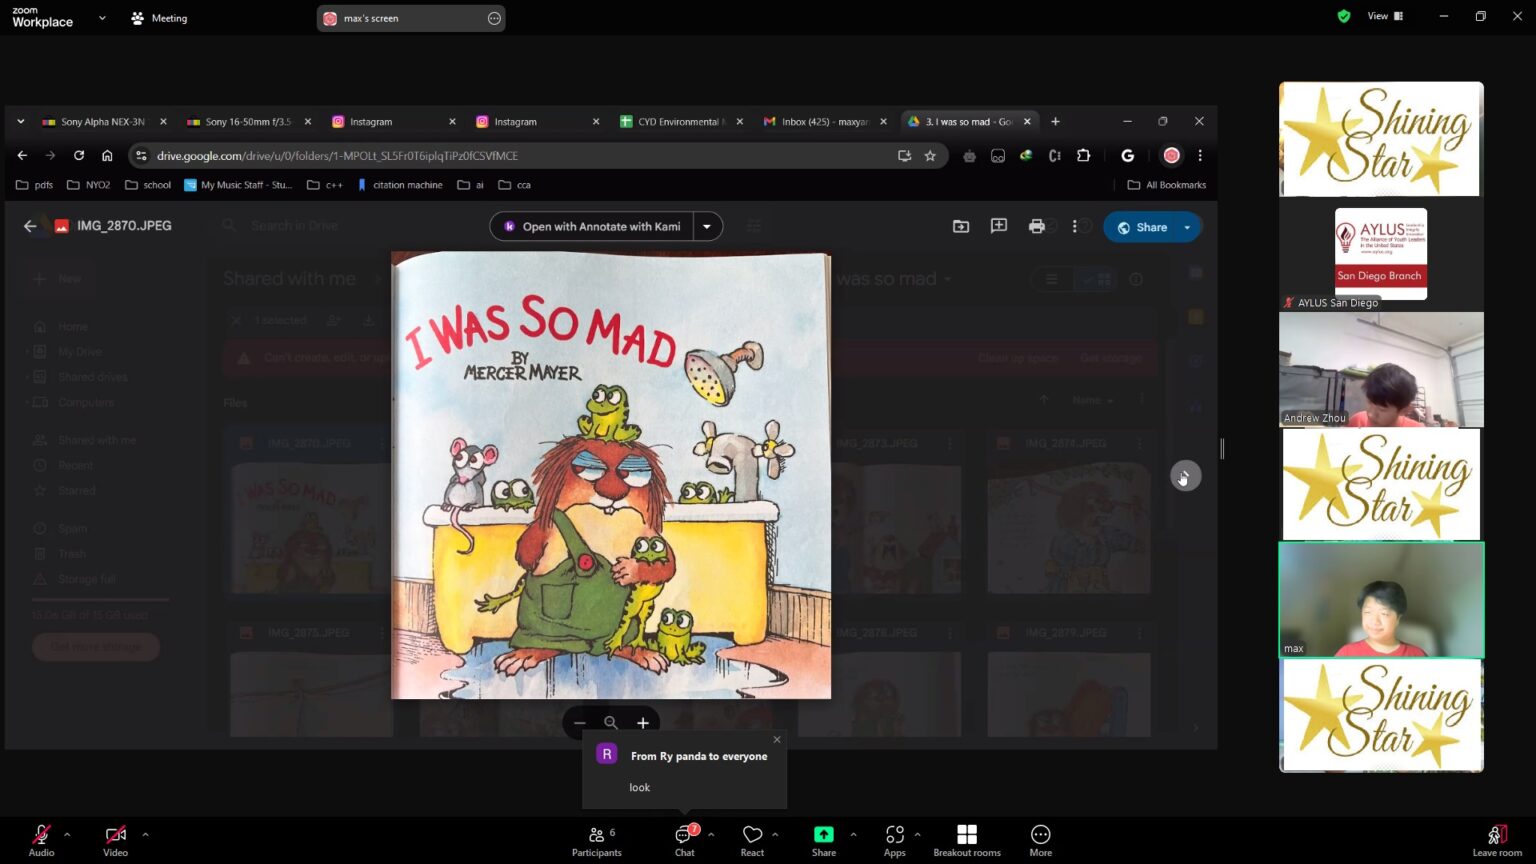This screenshot has height=864, width=1536.
Task: Switch to the first Instagram tab
Action: [393, 122]
